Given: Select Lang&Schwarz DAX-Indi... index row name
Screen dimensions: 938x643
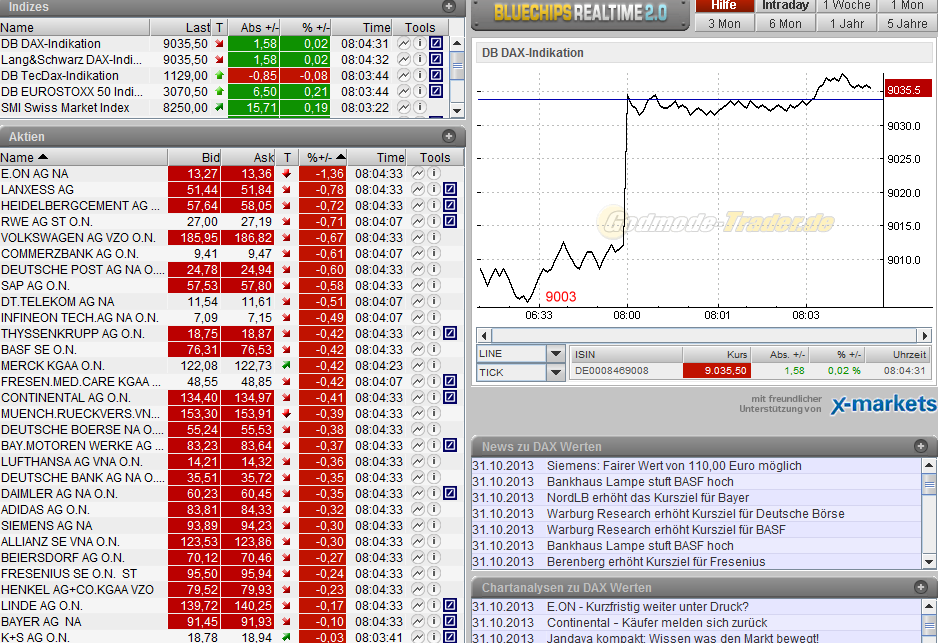Looking at the screenshot, I should [x=71, y=60].
